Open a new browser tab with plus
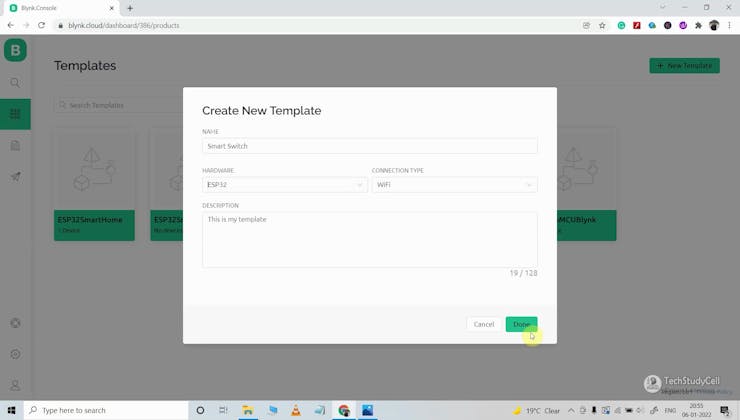 tap(130, 8)
